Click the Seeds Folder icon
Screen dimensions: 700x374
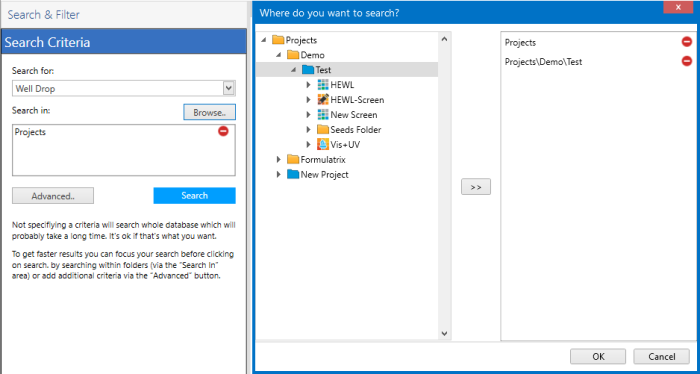pos(323,129)
